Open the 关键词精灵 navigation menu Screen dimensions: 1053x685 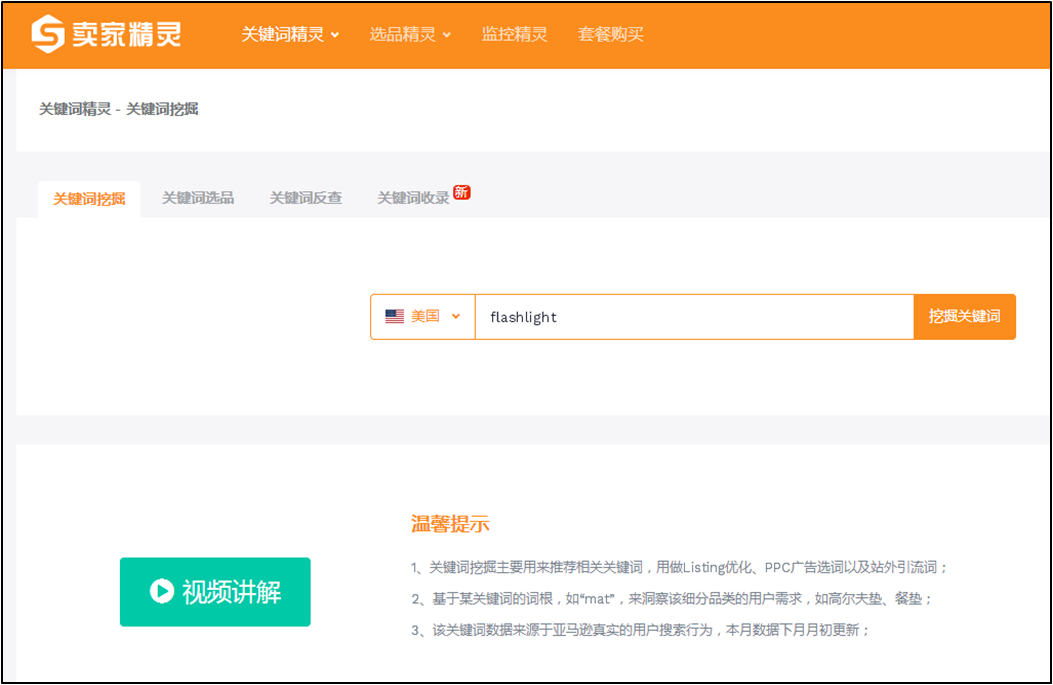point(282,34)
